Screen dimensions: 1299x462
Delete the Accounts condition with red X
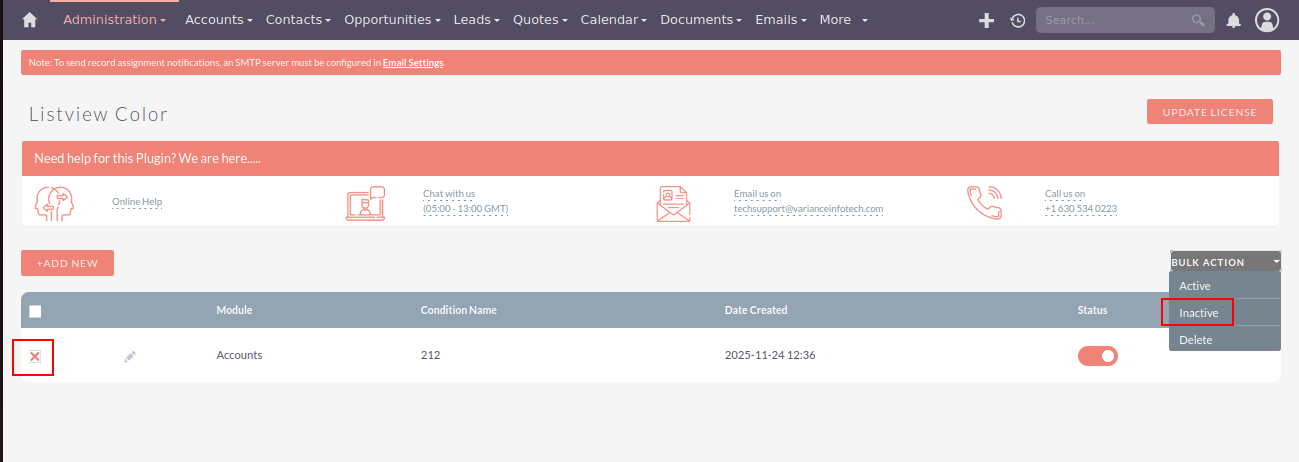click(34, 357)
